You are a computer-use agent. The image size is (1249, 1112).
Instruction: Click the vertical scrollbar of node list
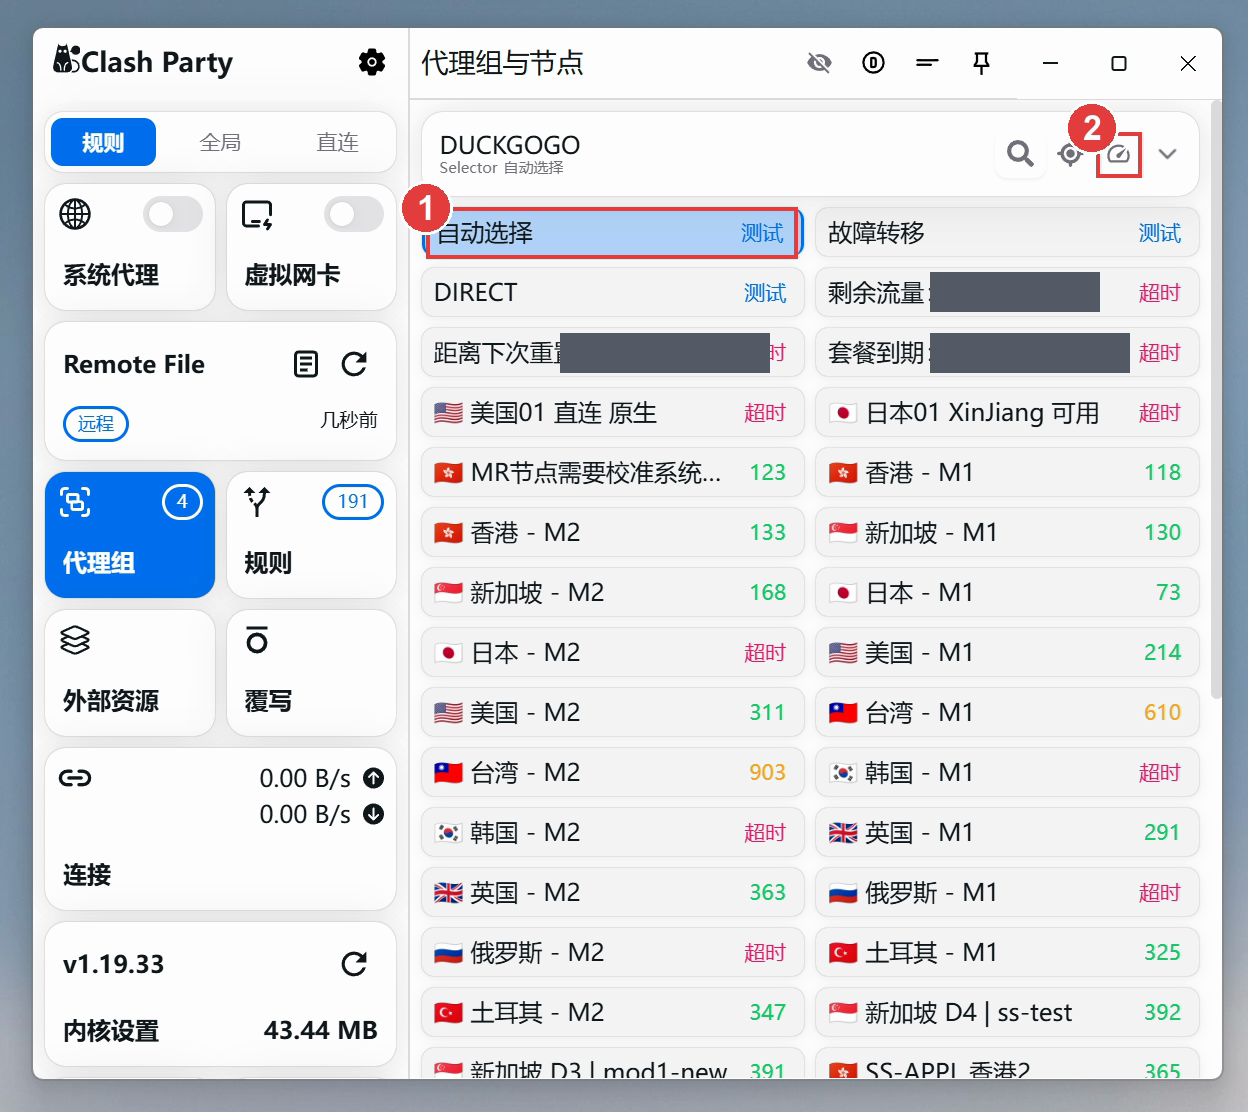tap(1216, 400)
